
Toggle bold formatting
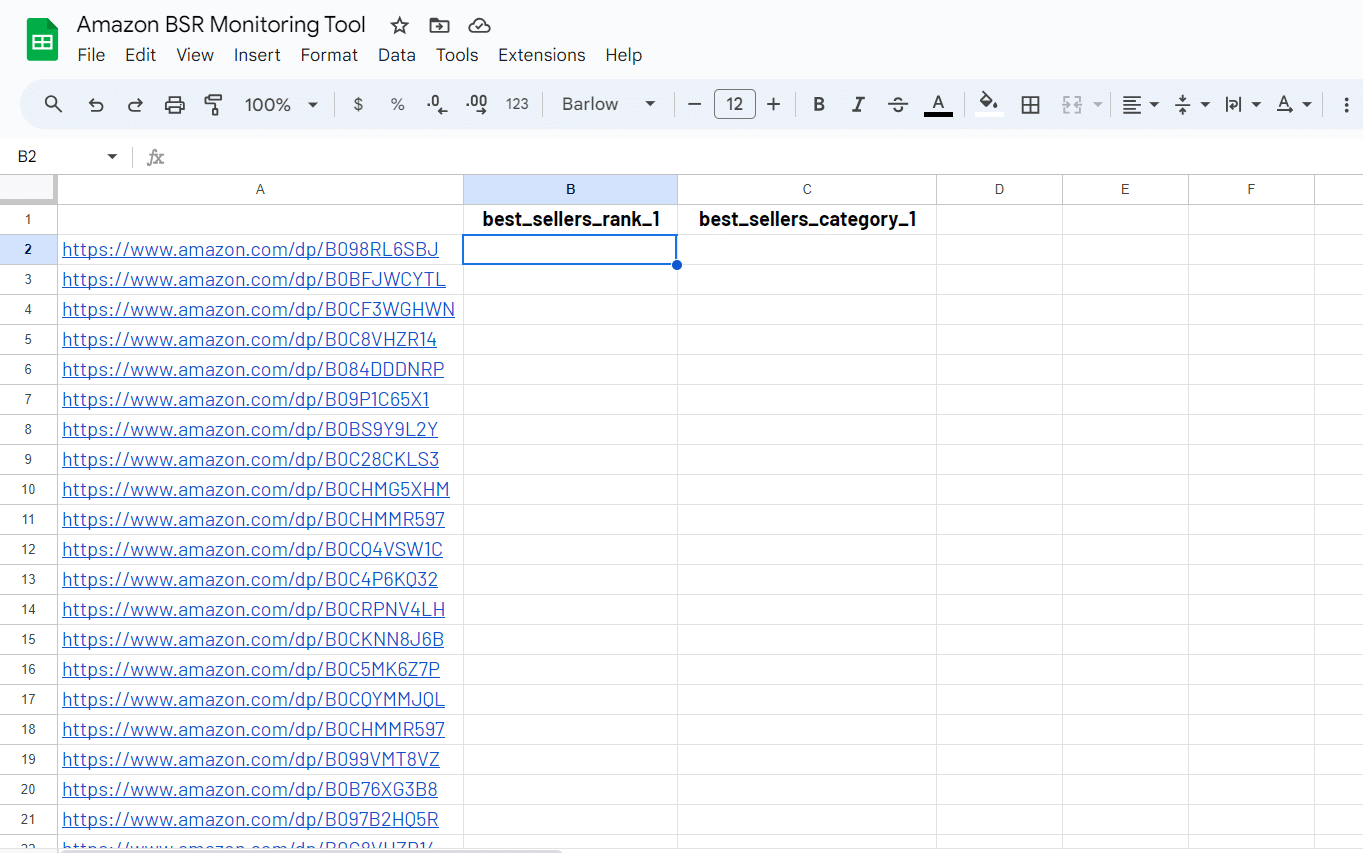(819, 104)
